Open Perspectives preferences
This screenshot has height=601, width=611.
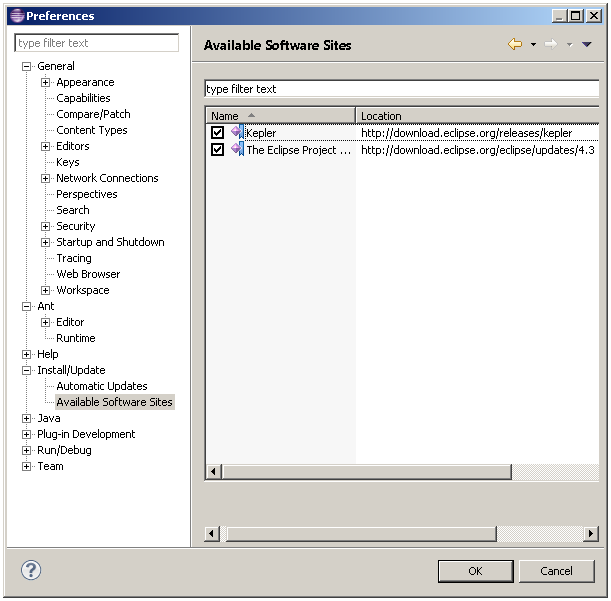pos(87,194)
